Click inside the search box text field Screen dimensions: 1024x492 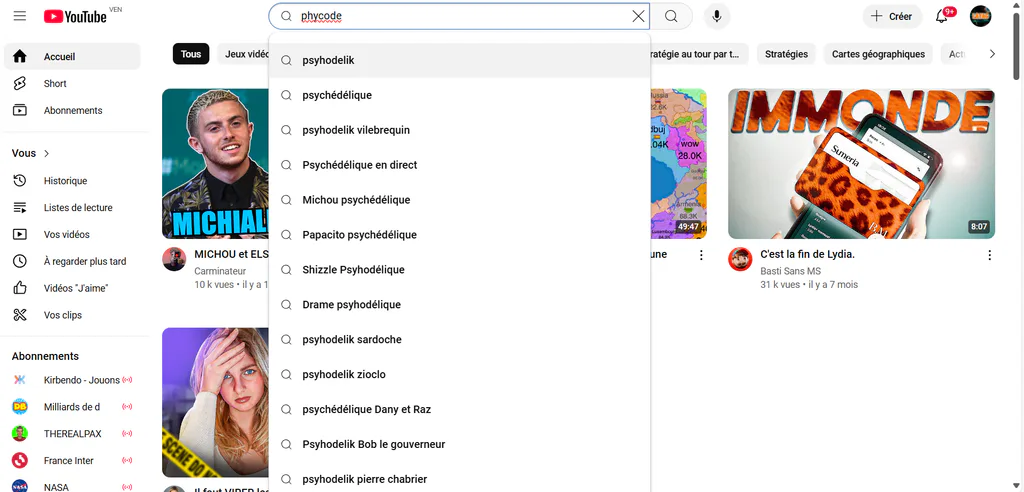[460, 16]
